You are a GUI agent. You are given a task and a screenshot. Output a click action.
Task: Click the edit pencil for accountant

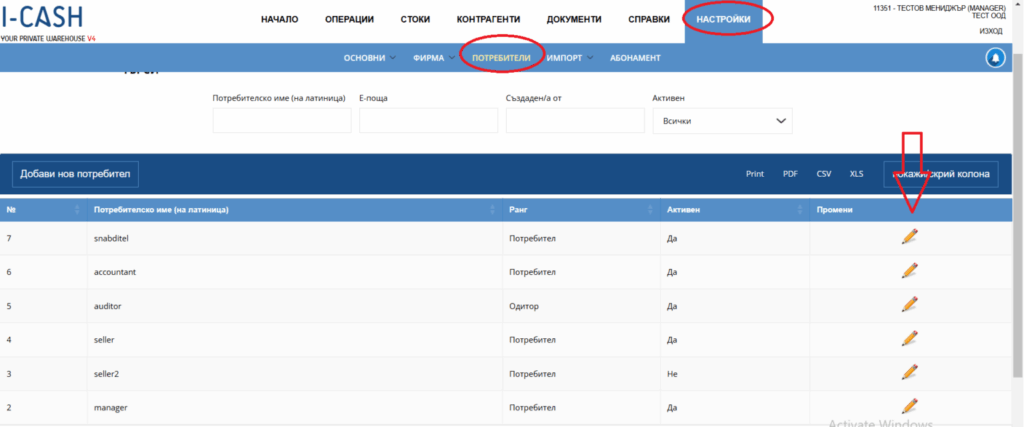(x=909, y=271)
